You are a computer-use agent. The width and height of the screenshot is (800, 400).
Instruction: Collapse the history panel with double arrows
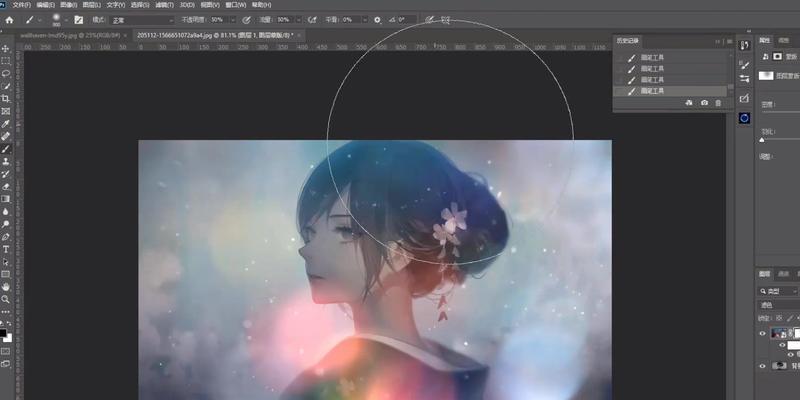click(x=718, y=41)
